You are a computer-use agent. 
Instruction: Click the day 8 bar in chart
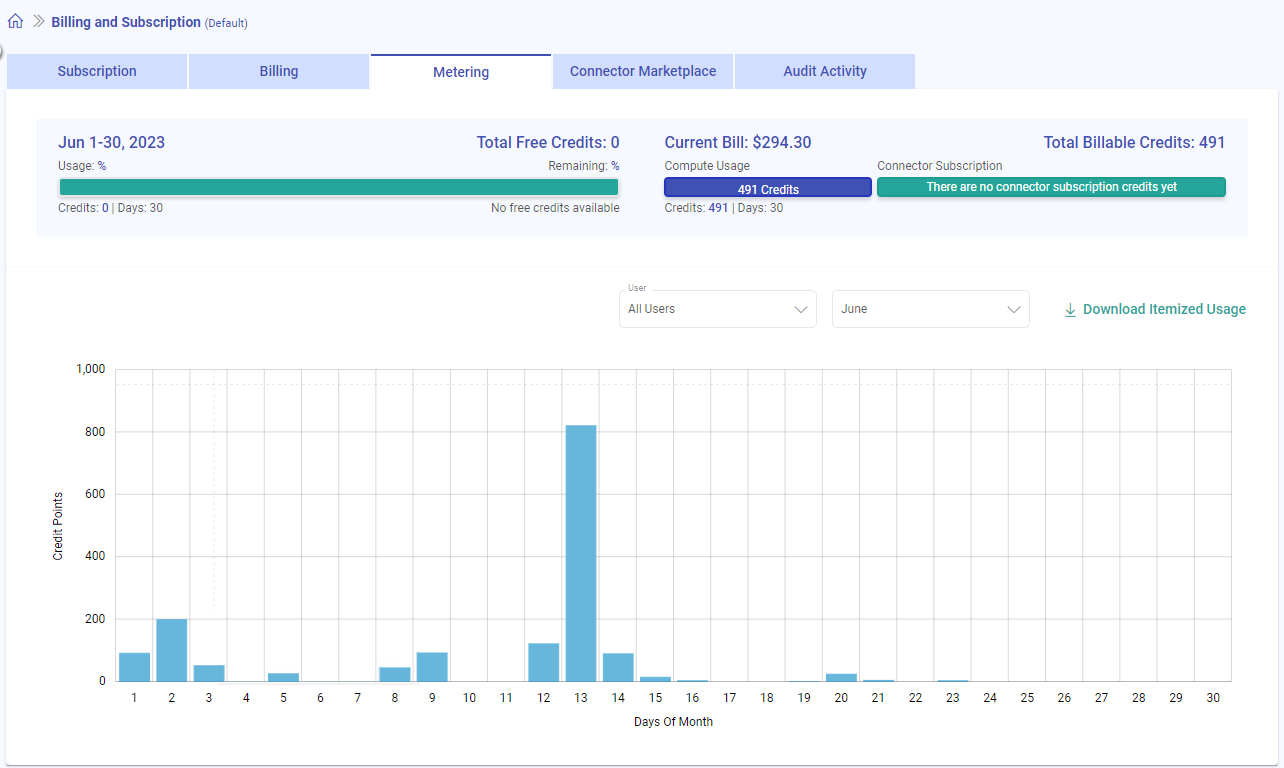click(395, 674)
